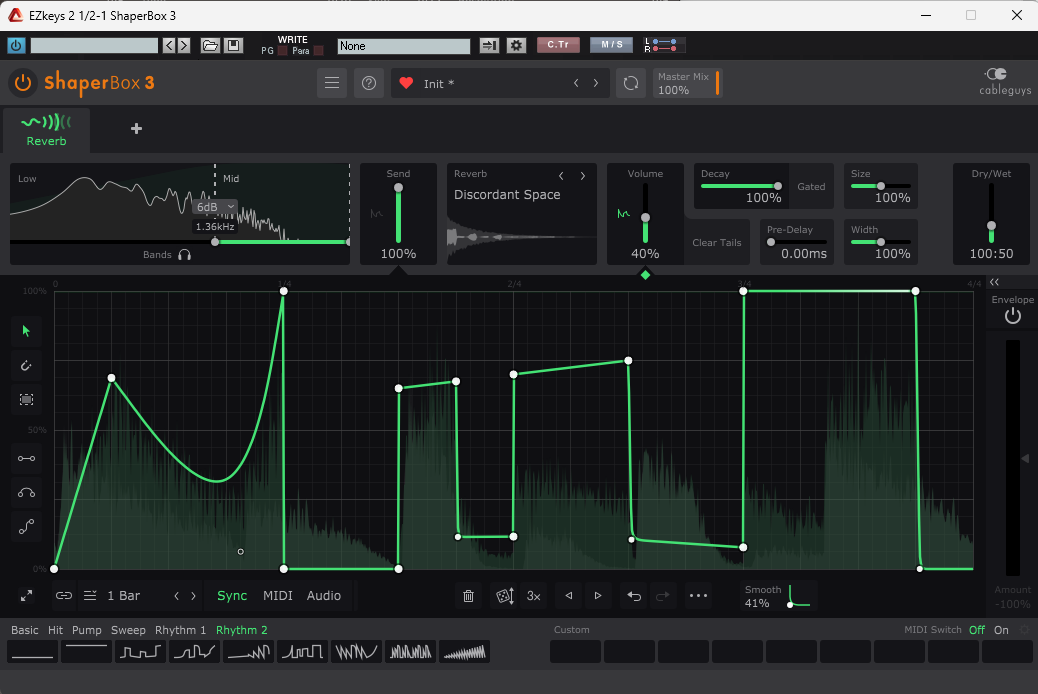This screenshot has height=694, width=1038.
Task: Click the Clear Tails button
Action: coord(717,242)
